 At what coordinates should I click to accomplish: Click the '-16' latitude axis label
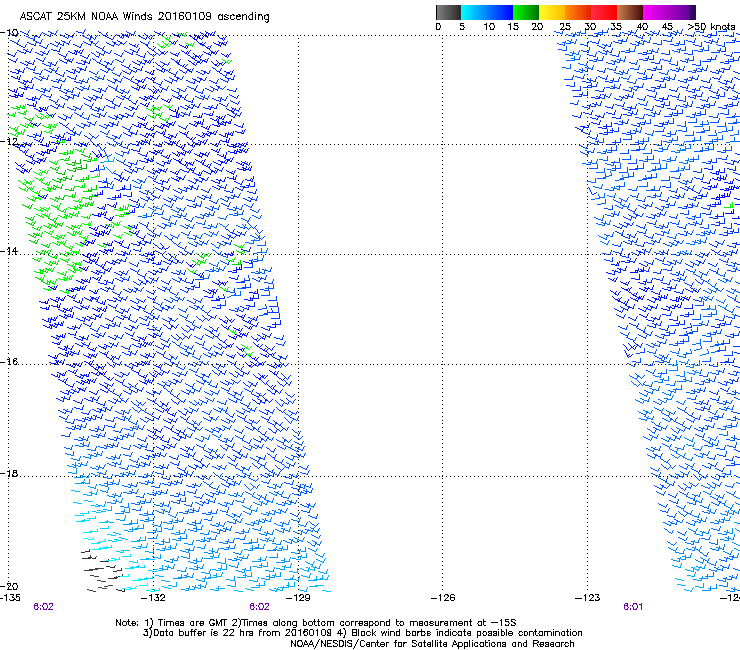9,362
